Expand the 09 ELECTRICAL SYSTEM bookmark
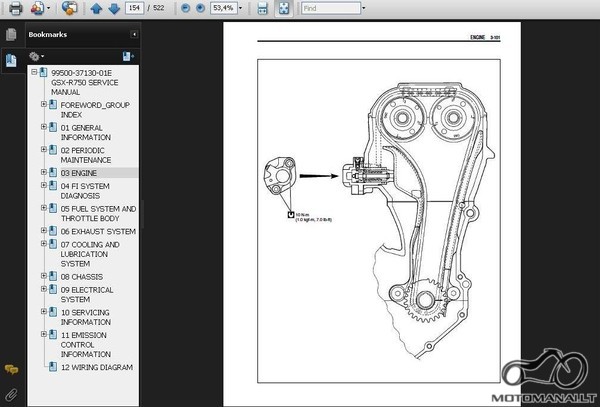 (x=44, y=289)
